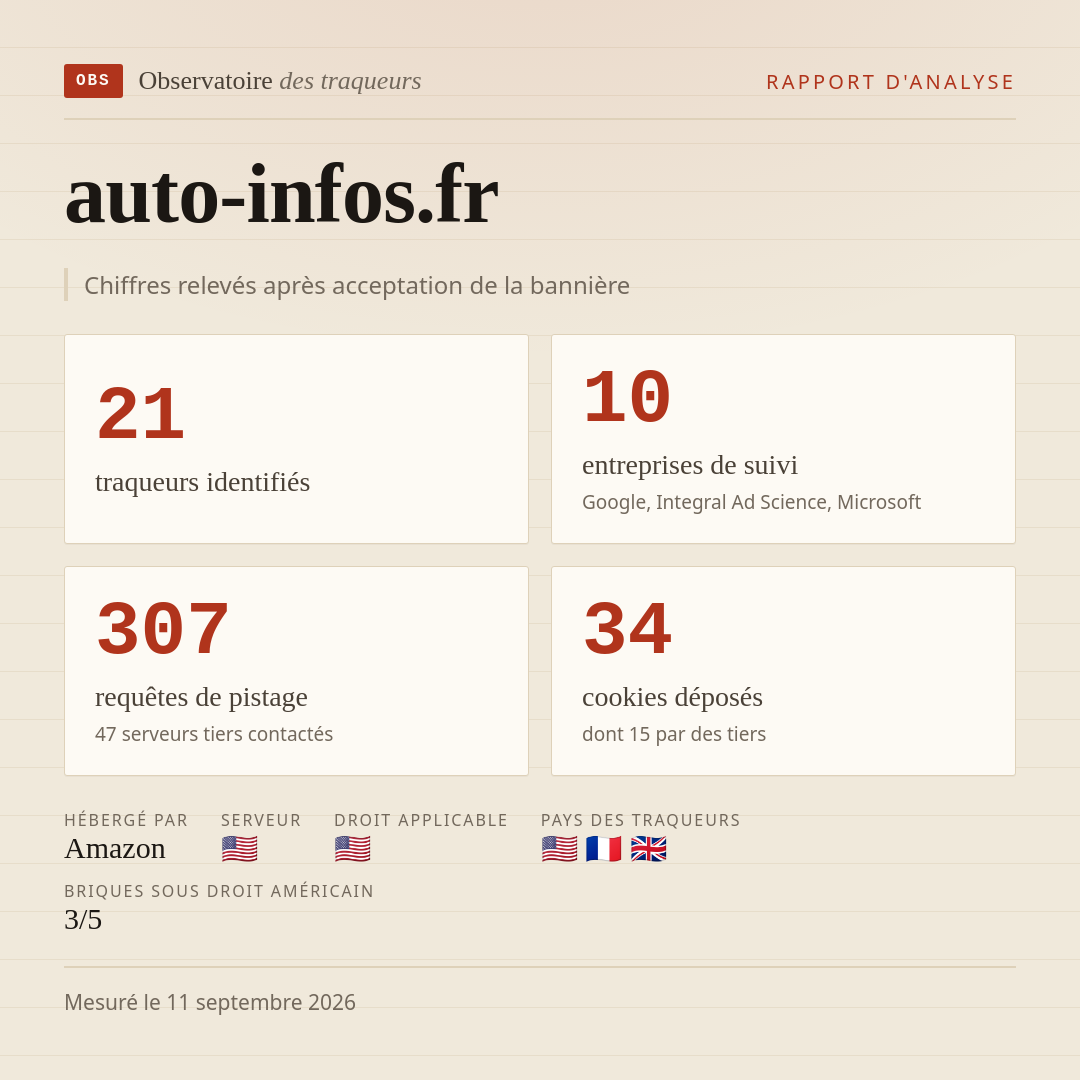1080x1080 pixels.
Task: Click the 'entreprises de suivi' label
Action: pyautogui.click(x=690, y=465)
